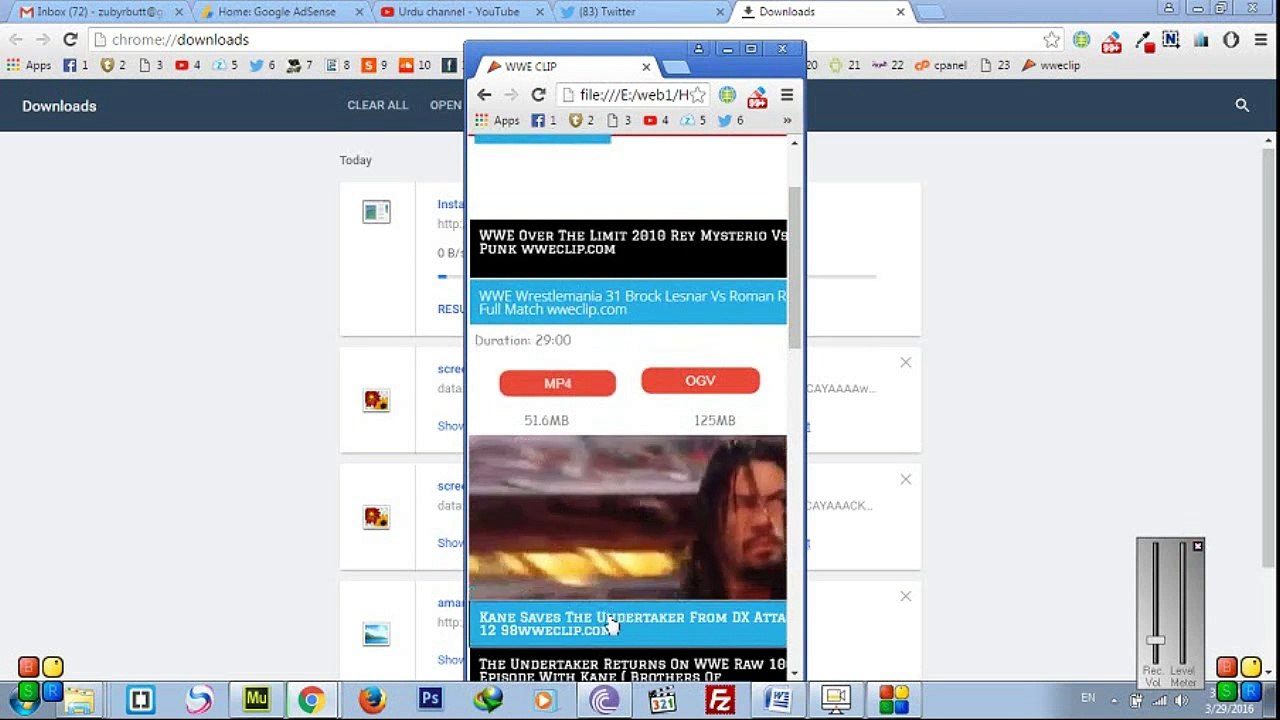Close the recording volume meter panel
Viewport: 1280px width, 720px height.
click(1198, 545)
